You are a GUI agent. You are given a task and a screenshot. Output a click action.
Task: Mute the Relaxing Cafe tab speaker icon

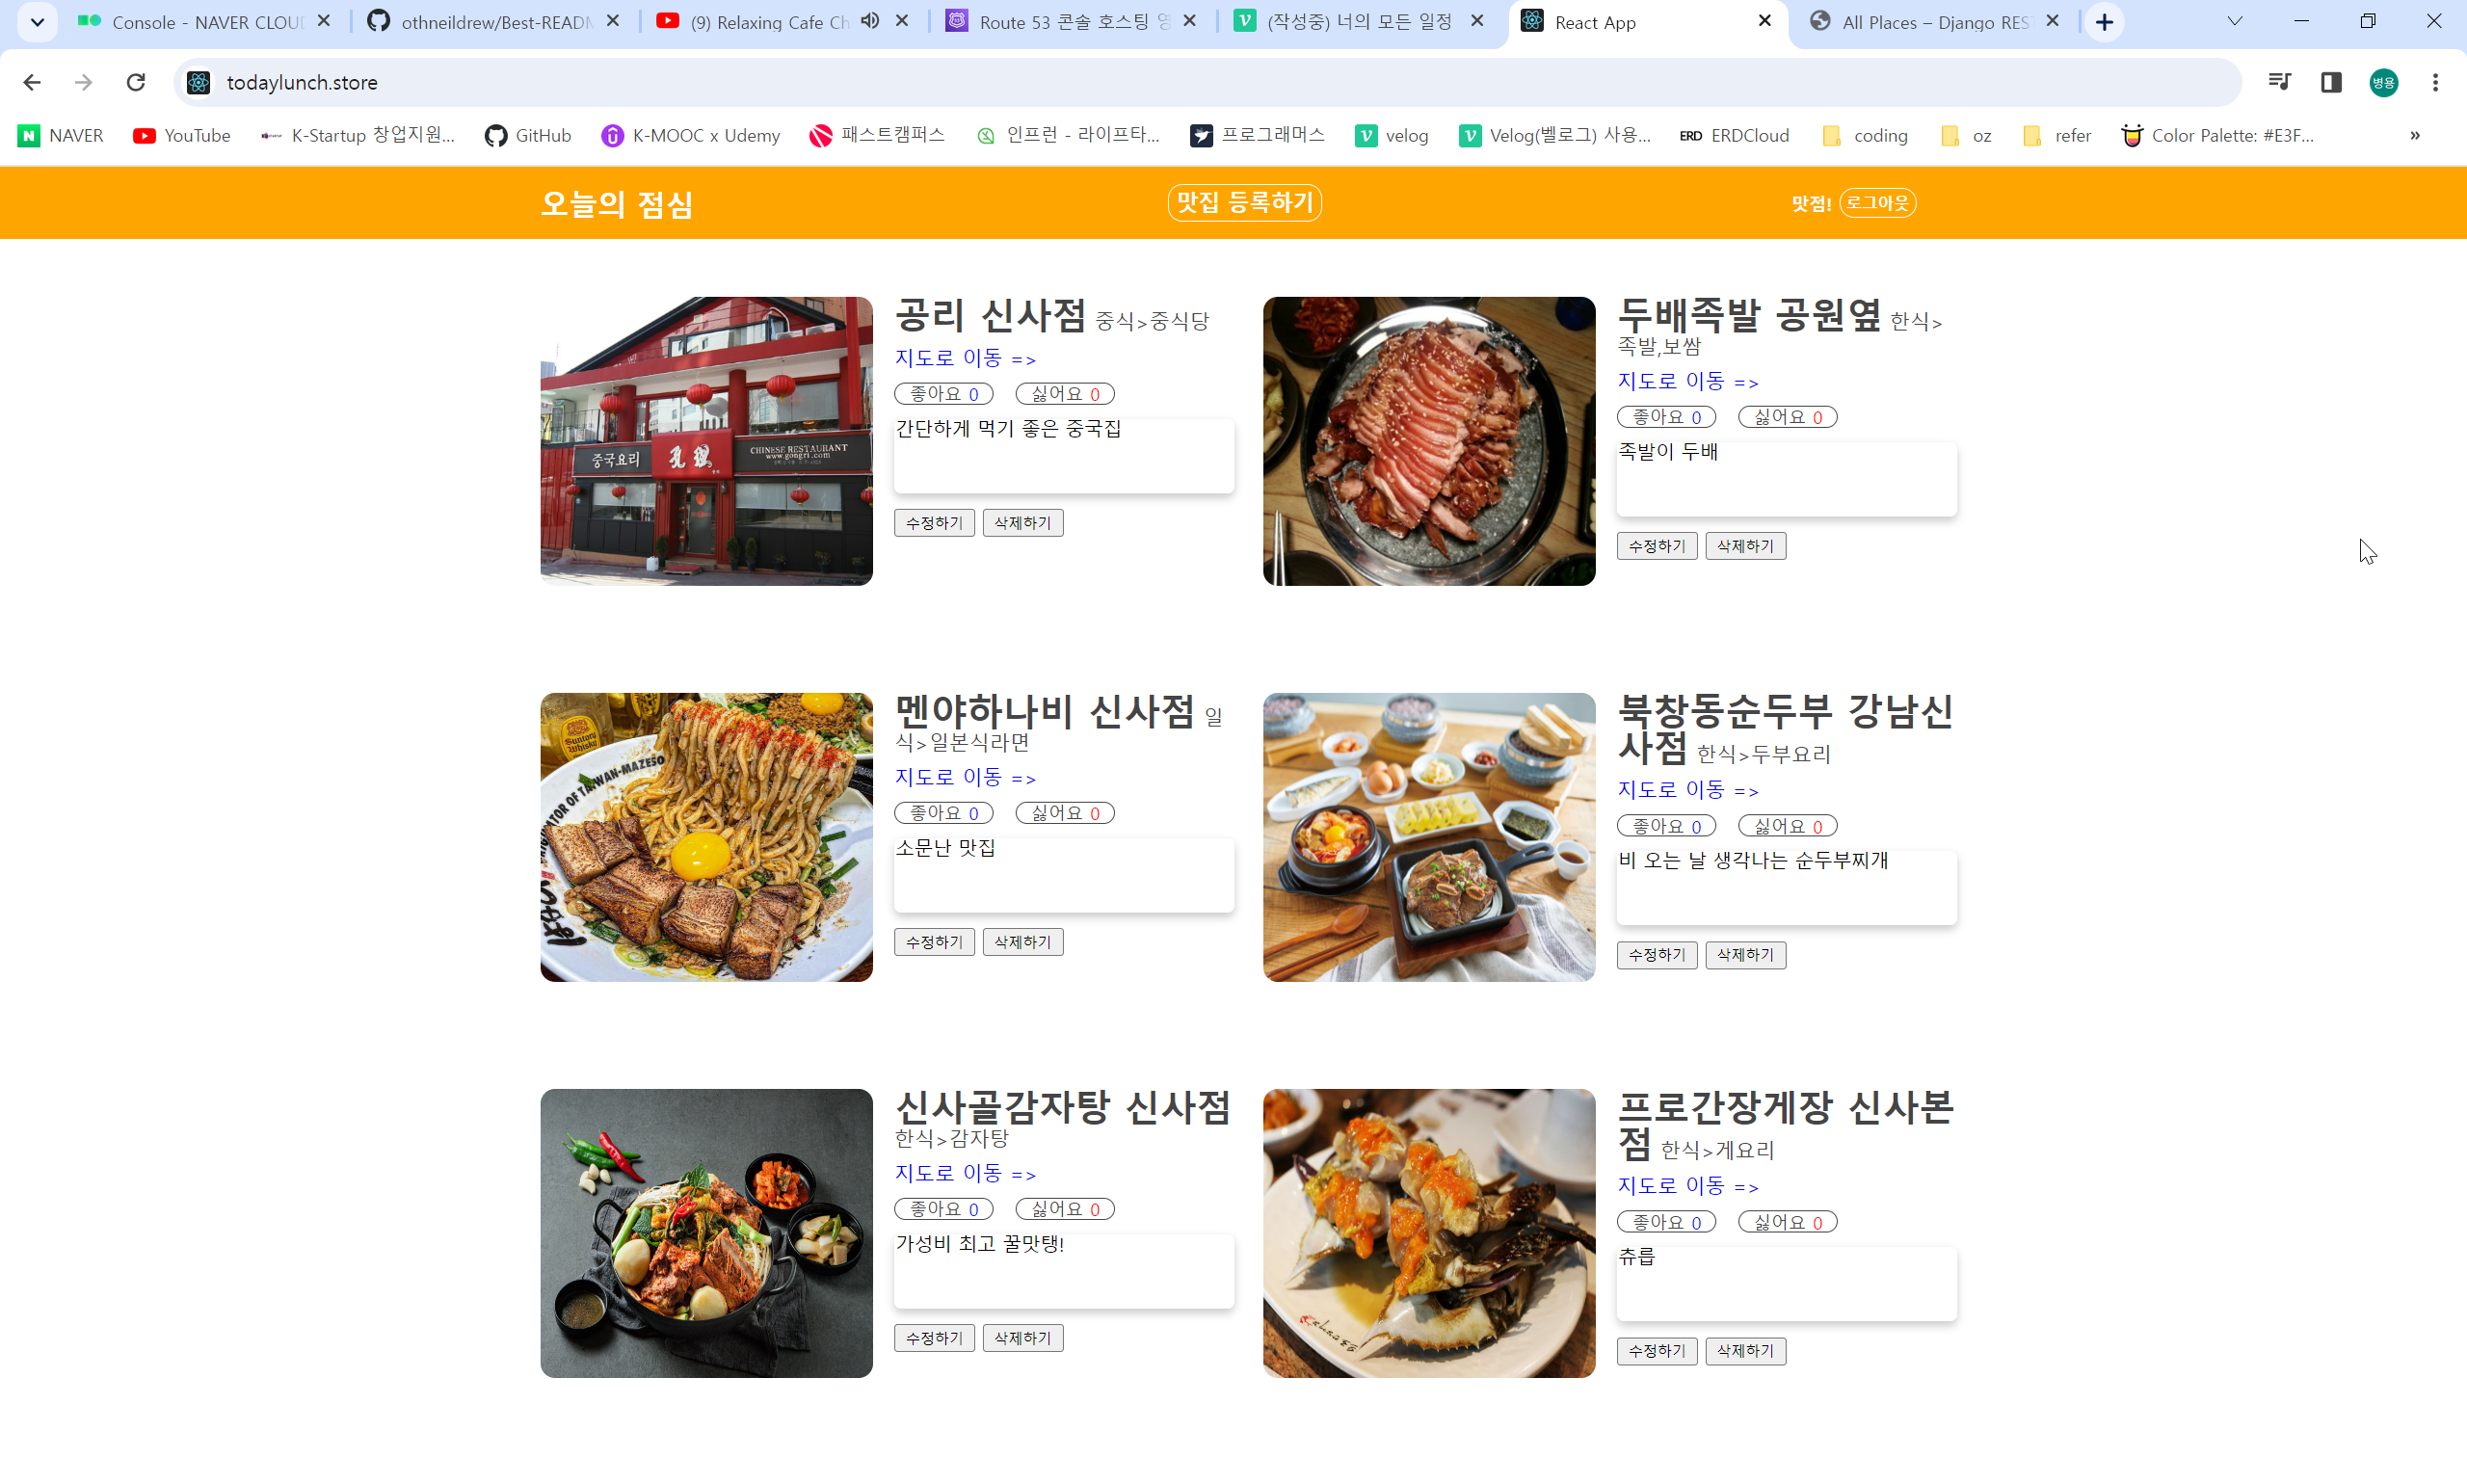click(x=870, y=21)
